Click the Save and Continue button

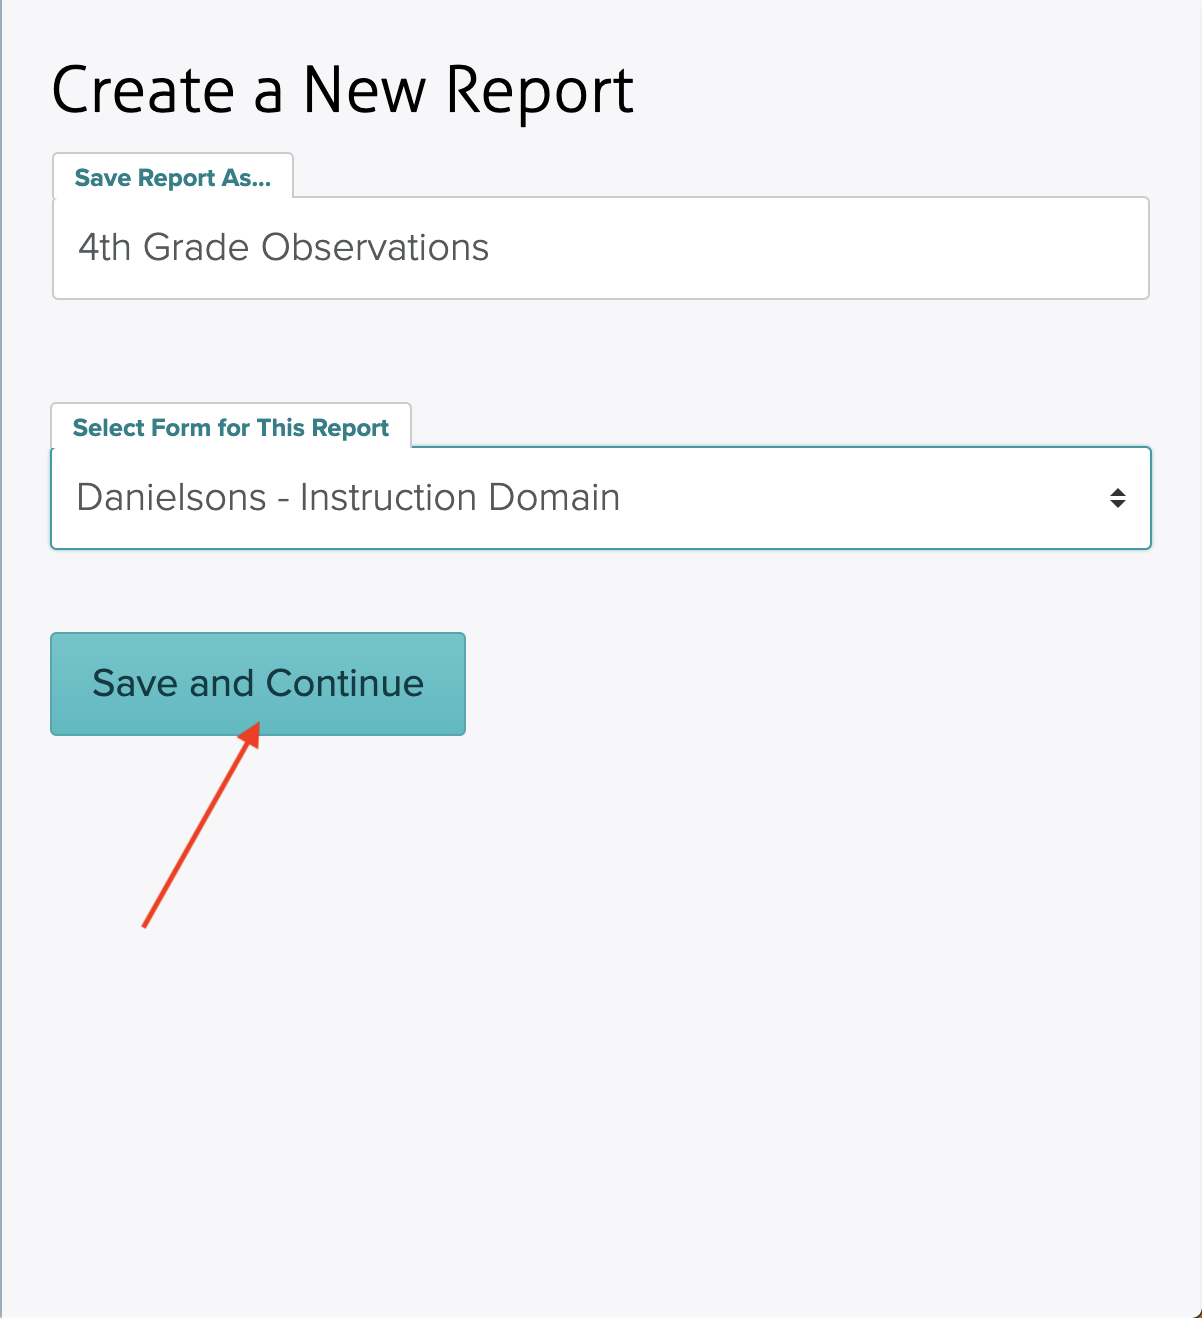tap(258, 684)
